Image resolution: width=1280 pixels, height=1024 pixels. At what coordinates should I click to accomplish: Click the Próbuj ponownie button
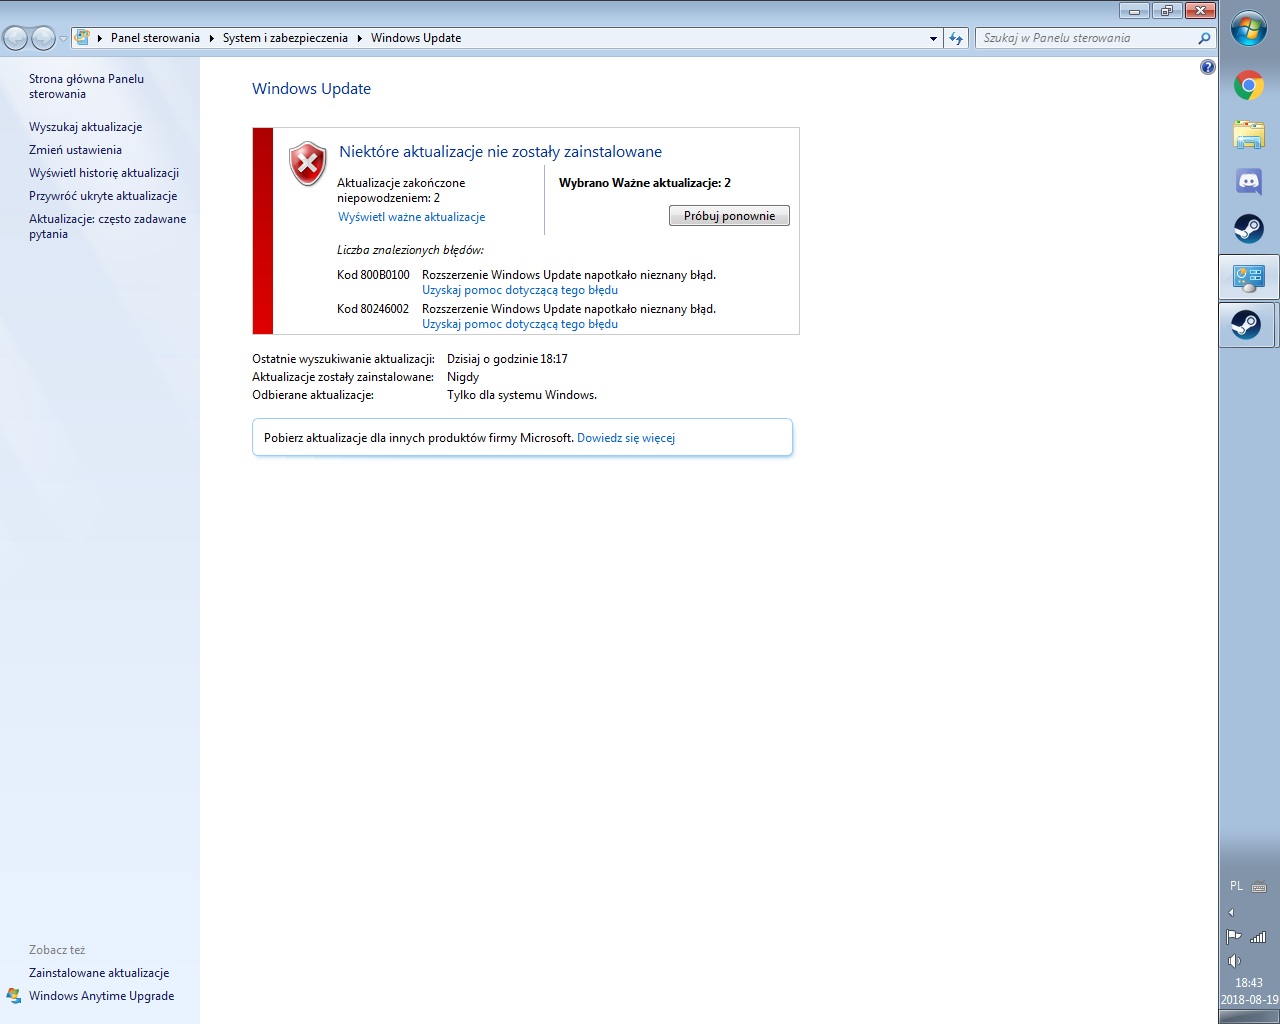coord(729,216)
